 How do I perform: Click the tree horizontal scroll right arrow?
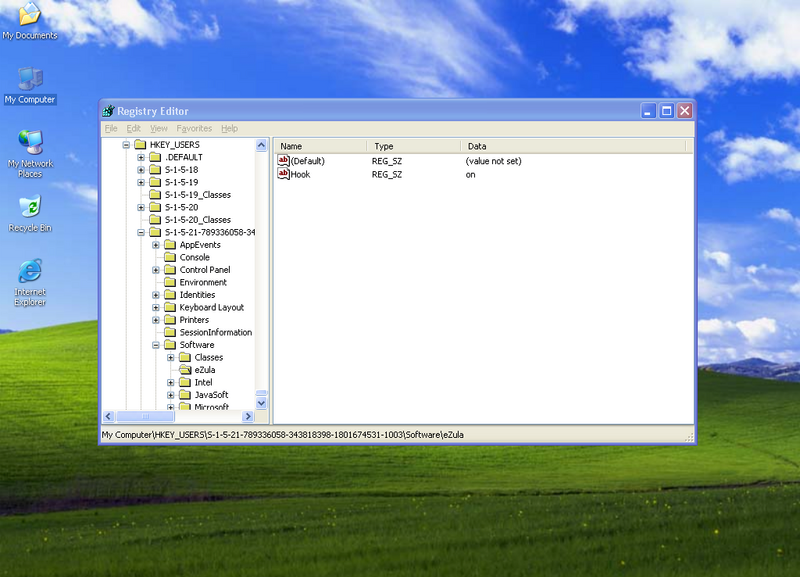point(248,416)
